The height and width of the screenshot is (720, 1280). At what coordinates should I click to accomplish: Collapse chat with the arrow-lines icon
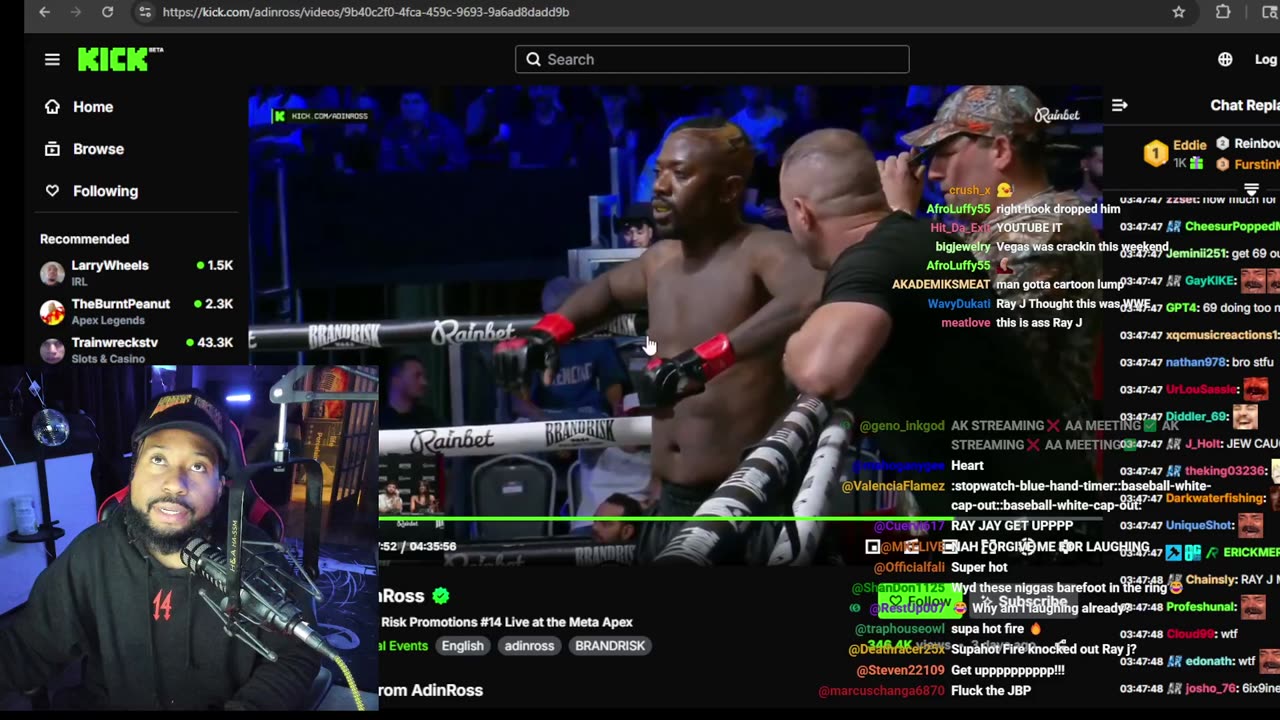click(x=1119, y=105)
